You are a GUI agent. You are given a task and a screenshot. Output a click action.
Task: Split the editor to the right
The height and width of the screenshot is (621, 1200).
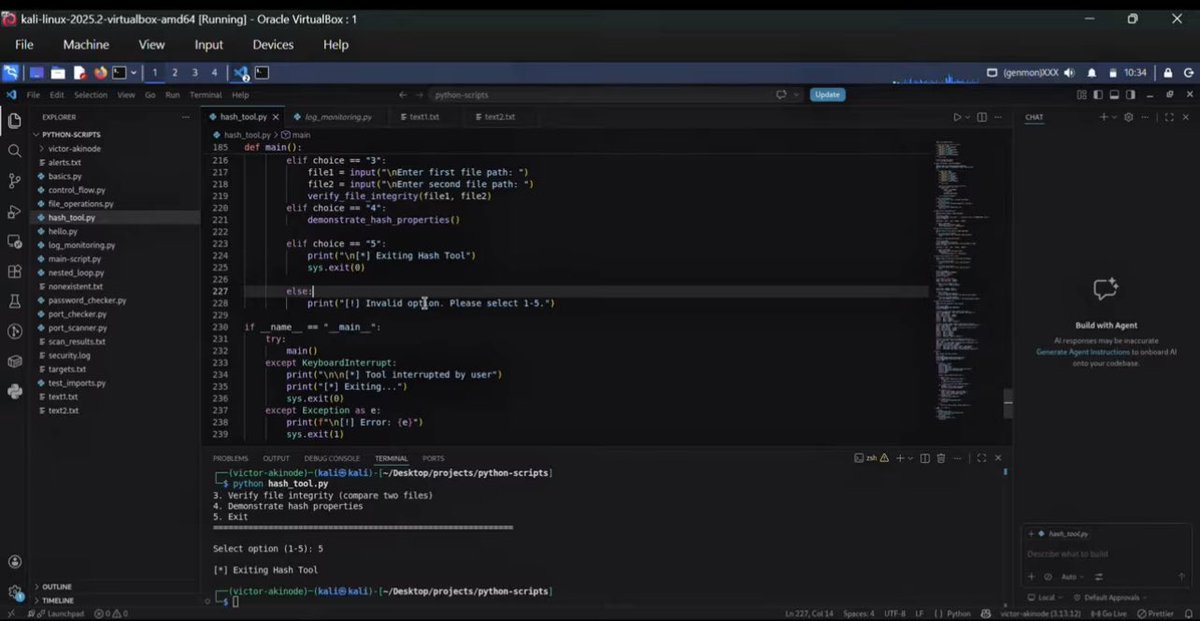(x=981, y=117)
